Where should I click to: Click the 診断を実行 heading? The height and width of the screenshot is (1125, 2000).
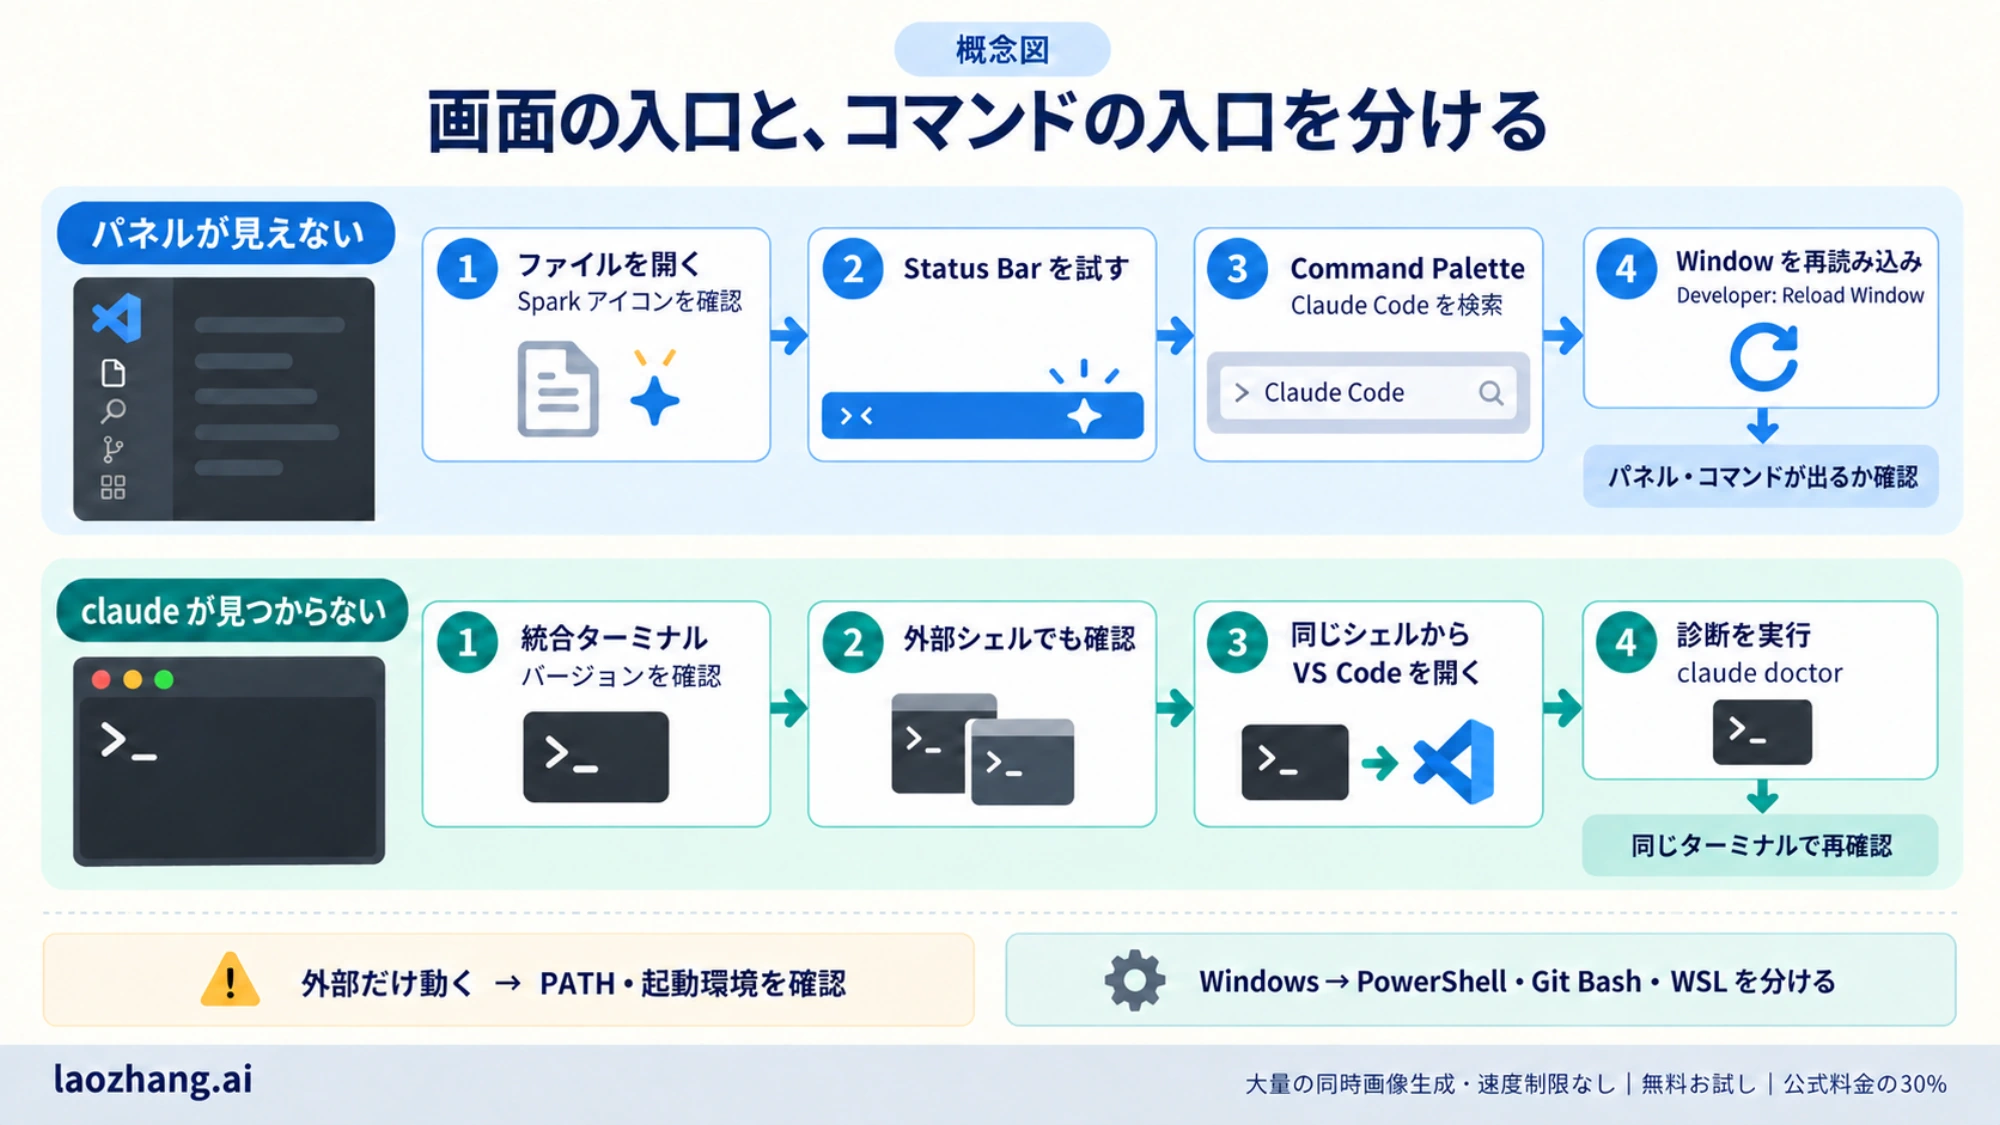(x=1743, y=635)
